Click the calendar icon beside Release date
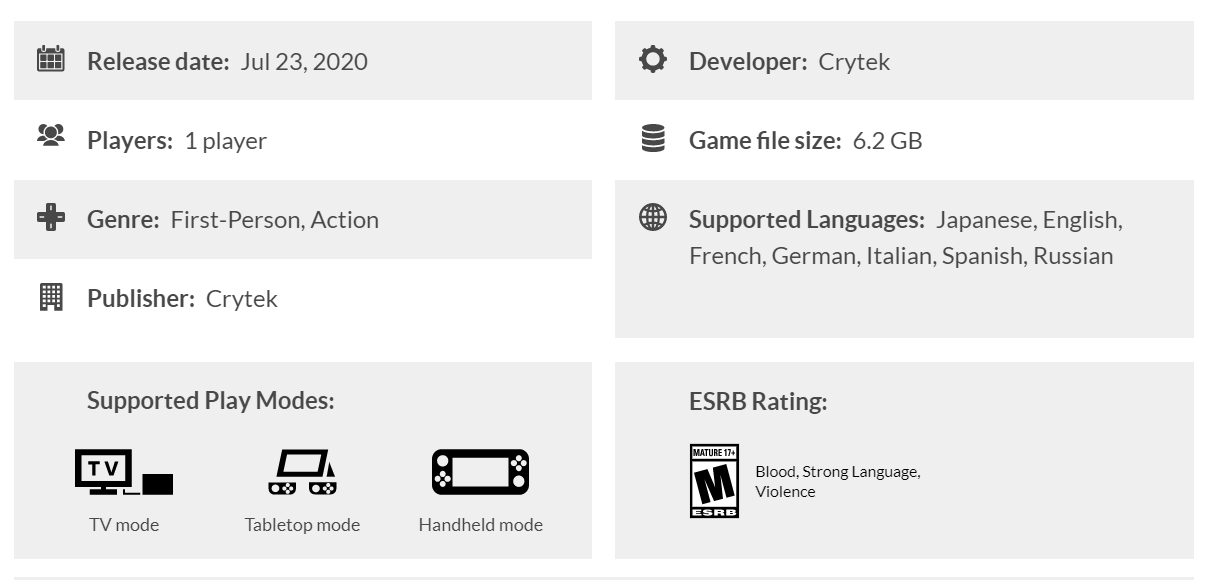Screen dimensions: 1218x580 click(x=51, y=59)
